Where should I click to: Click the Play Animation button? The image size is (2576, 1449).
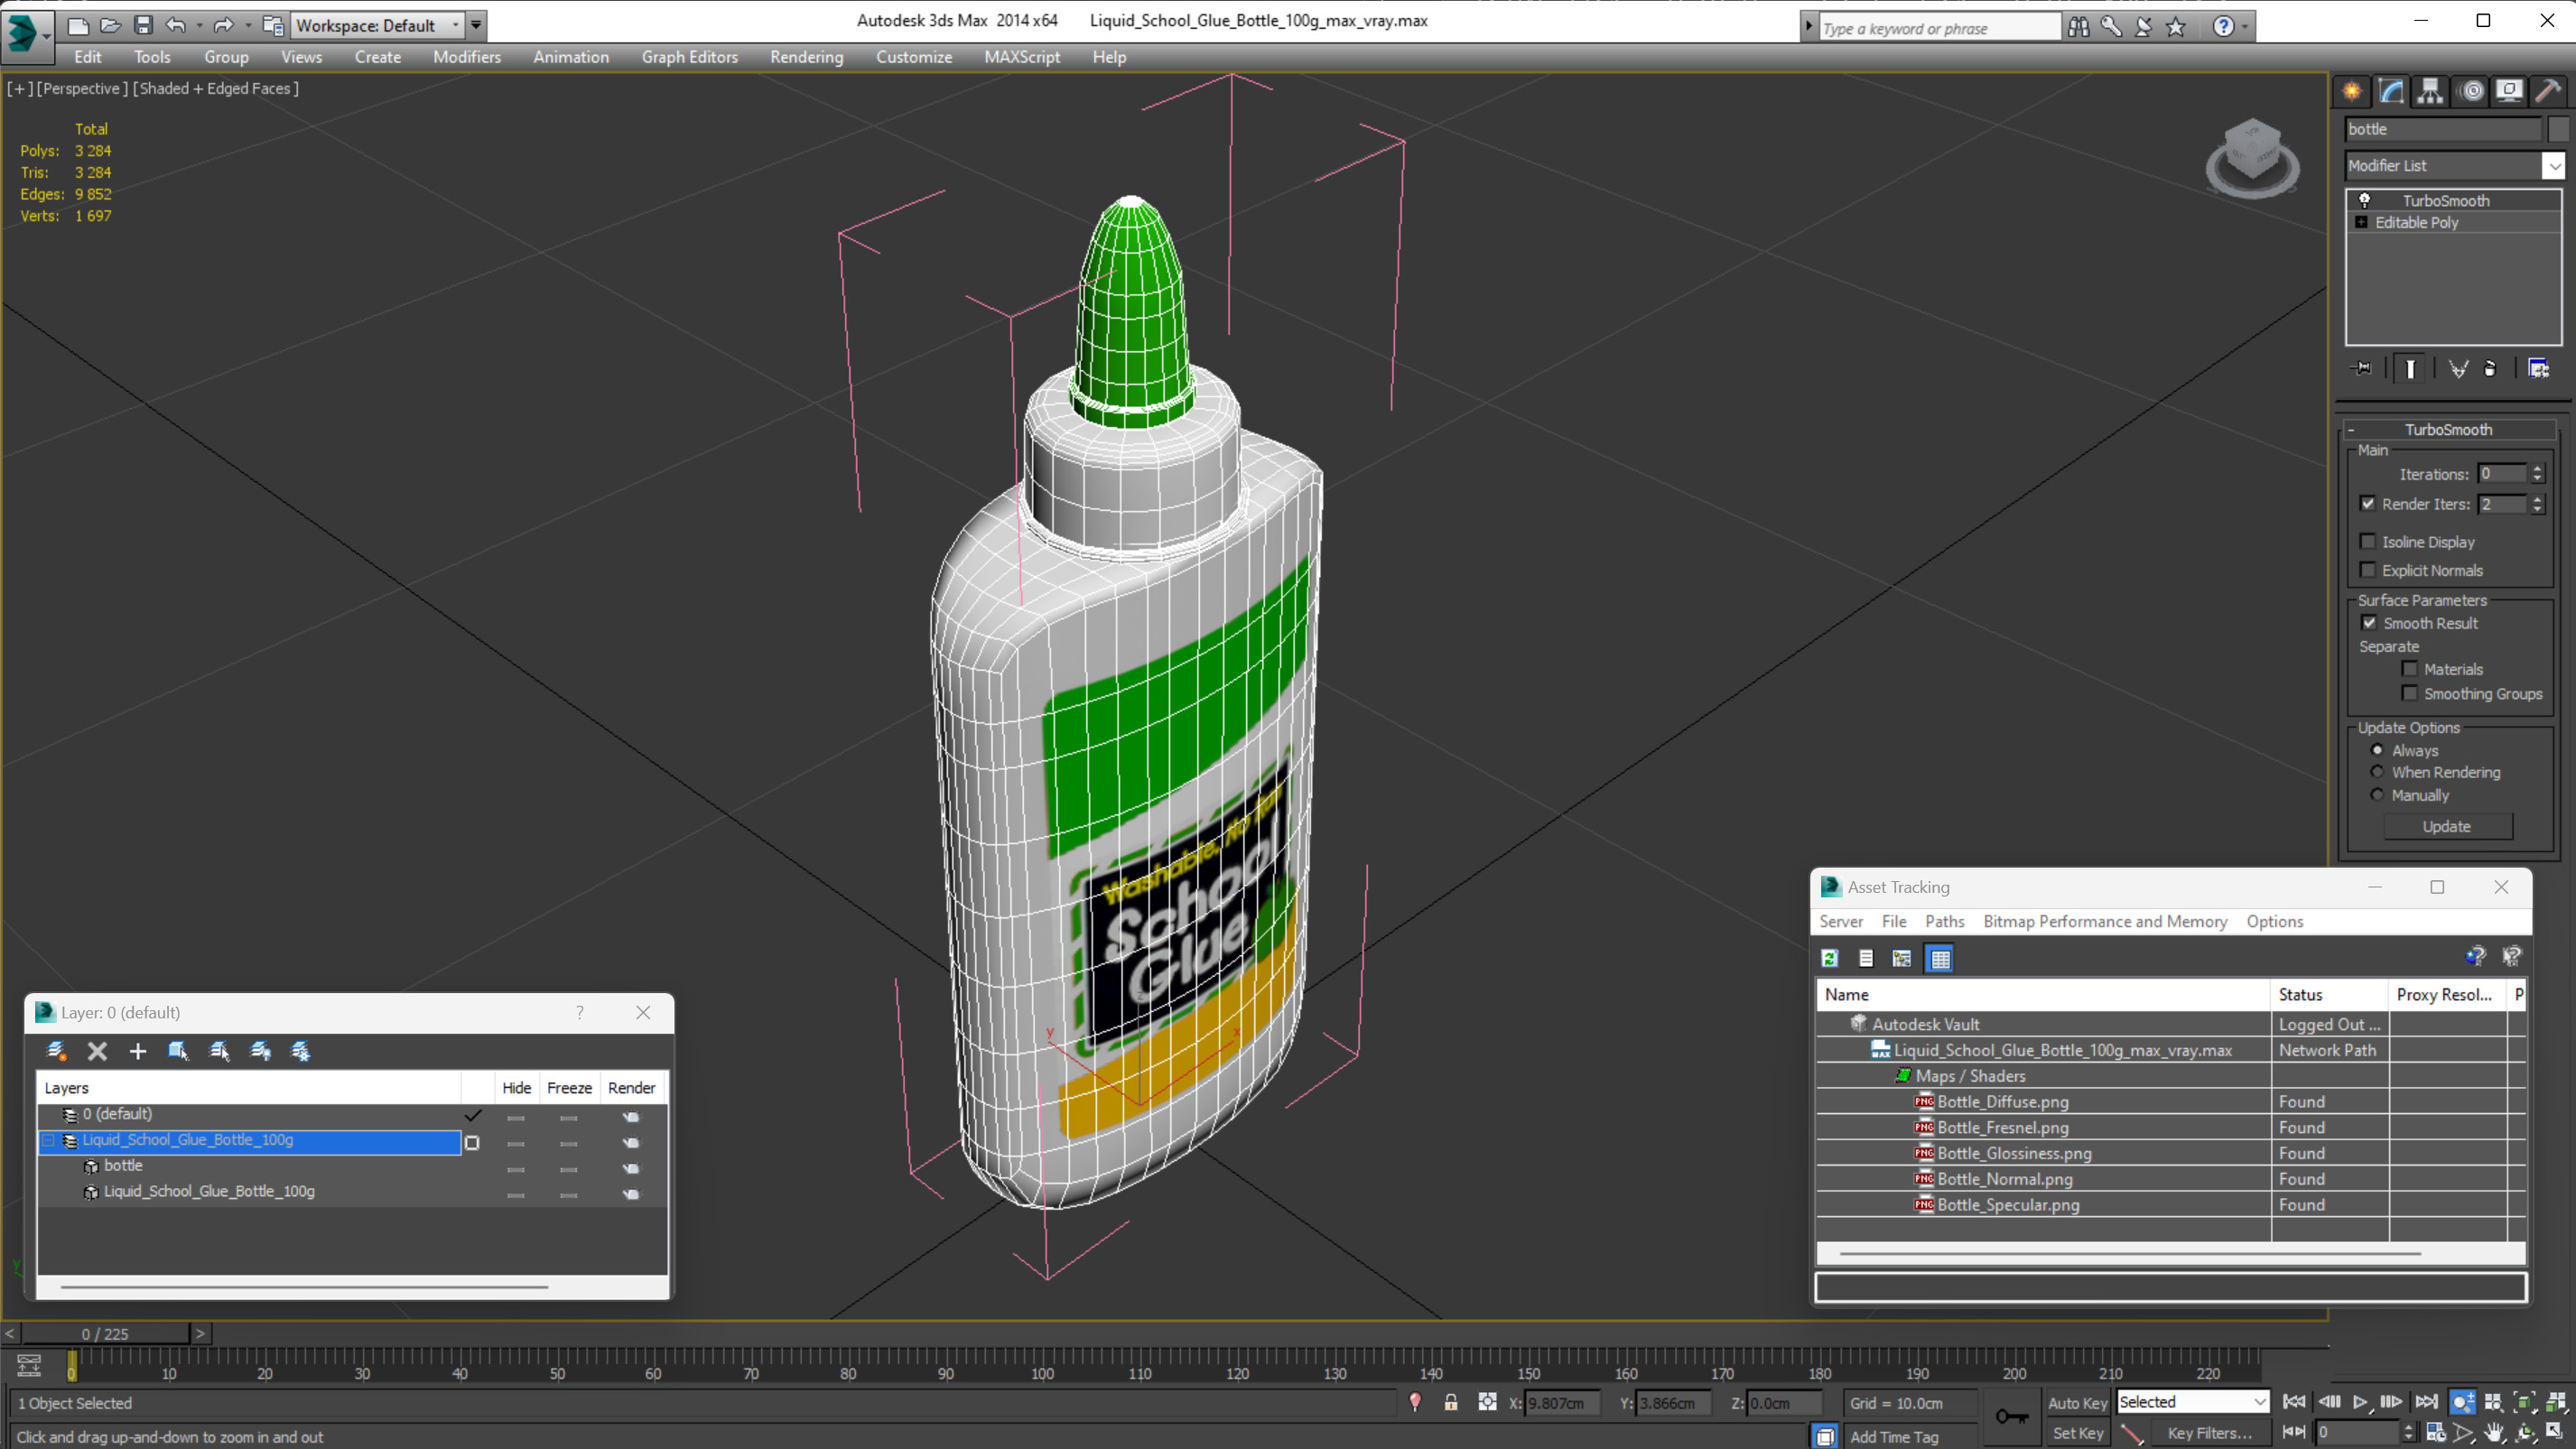click(2359, 1402)
